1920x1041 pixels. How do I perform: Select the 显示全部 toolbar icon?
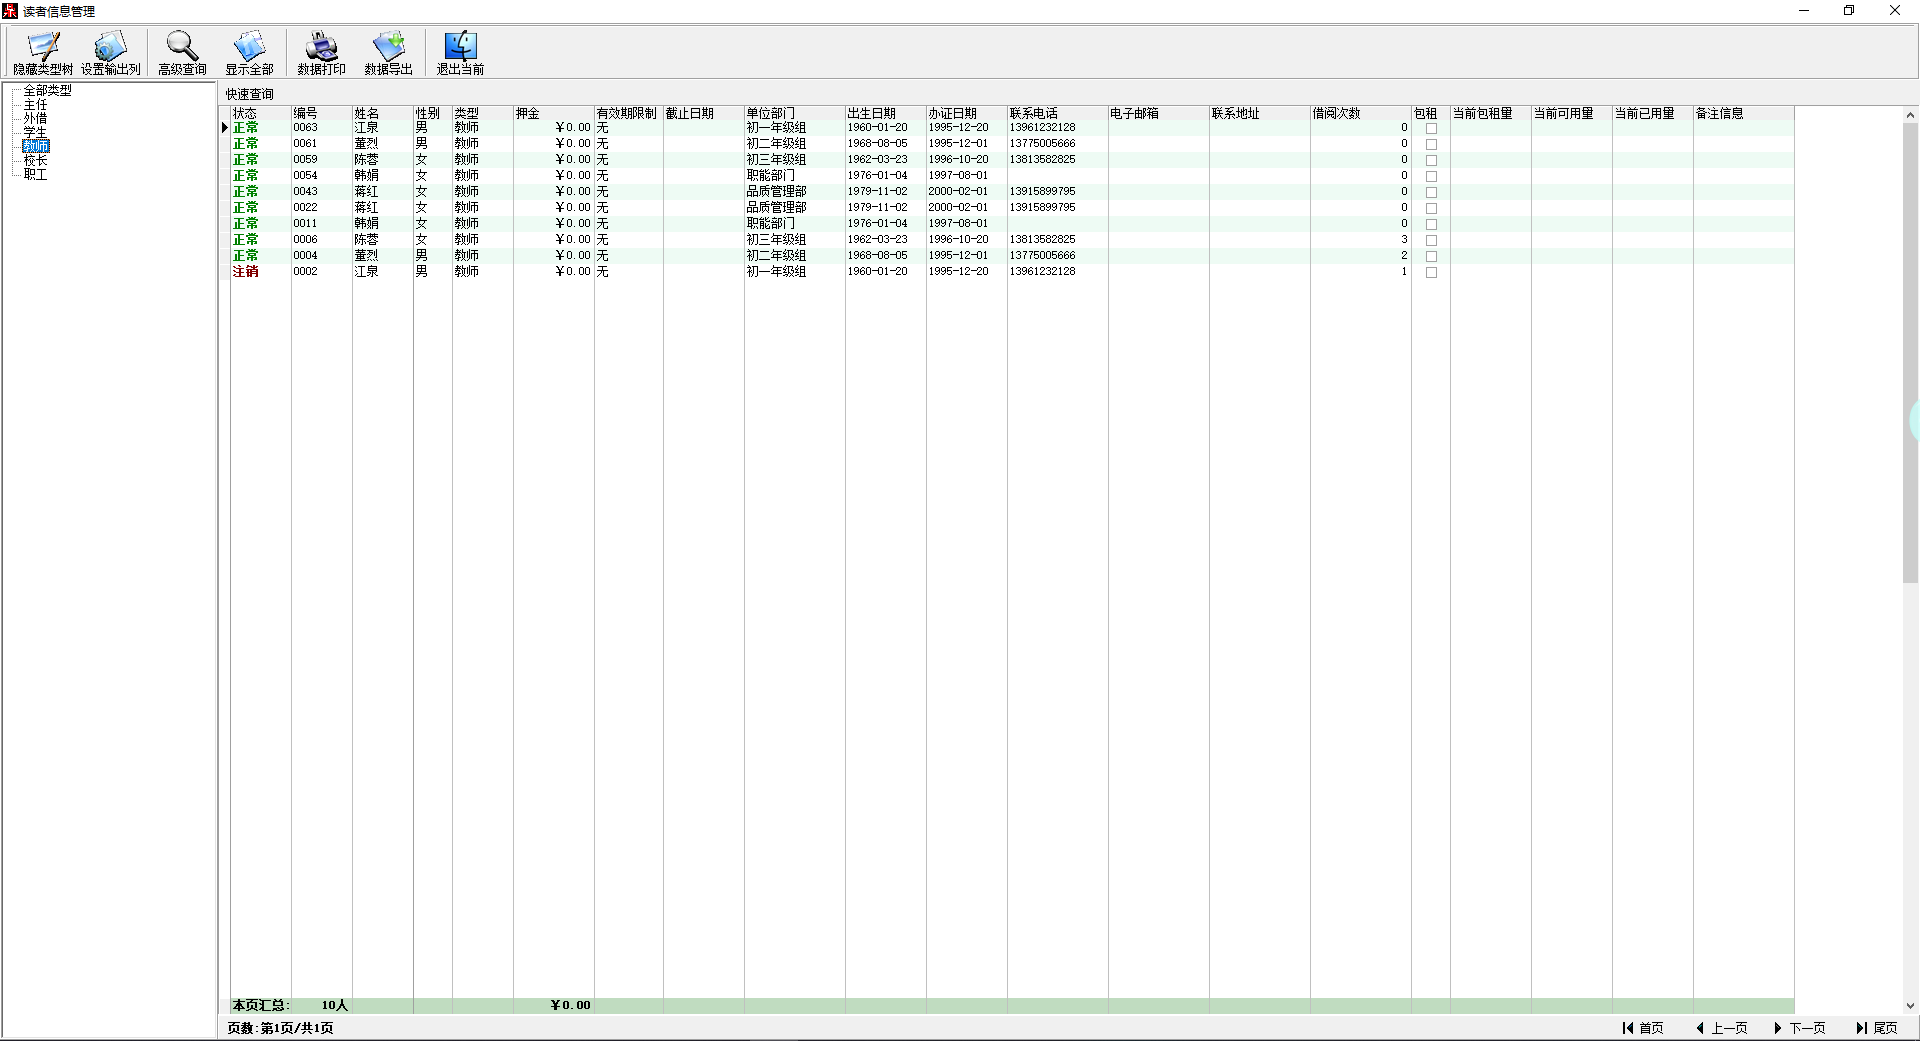249,53
